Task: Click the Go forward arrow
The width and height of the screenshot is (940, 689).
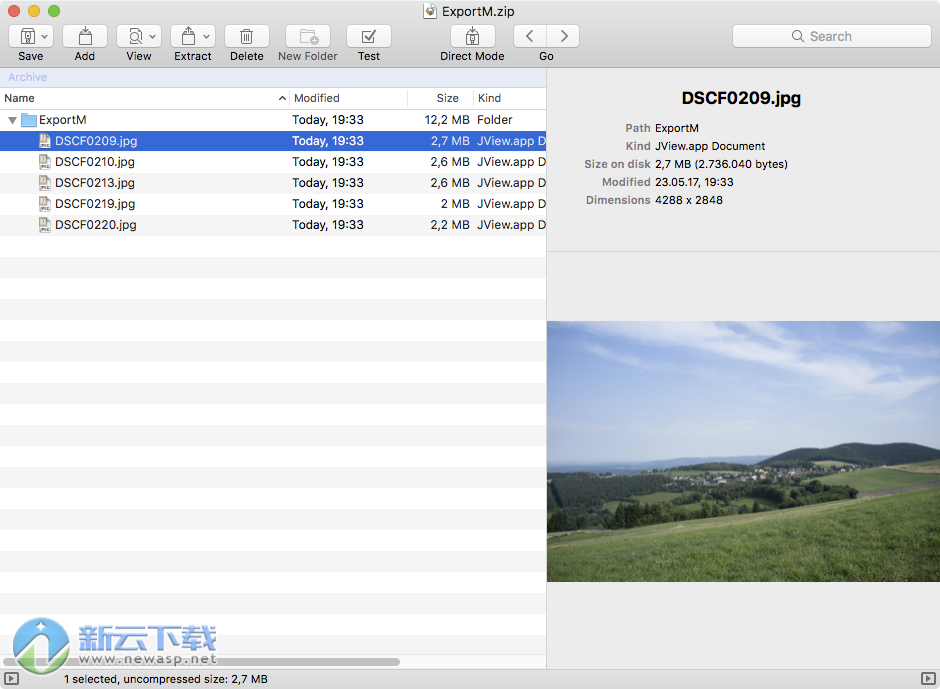Action: coord(563,35)
